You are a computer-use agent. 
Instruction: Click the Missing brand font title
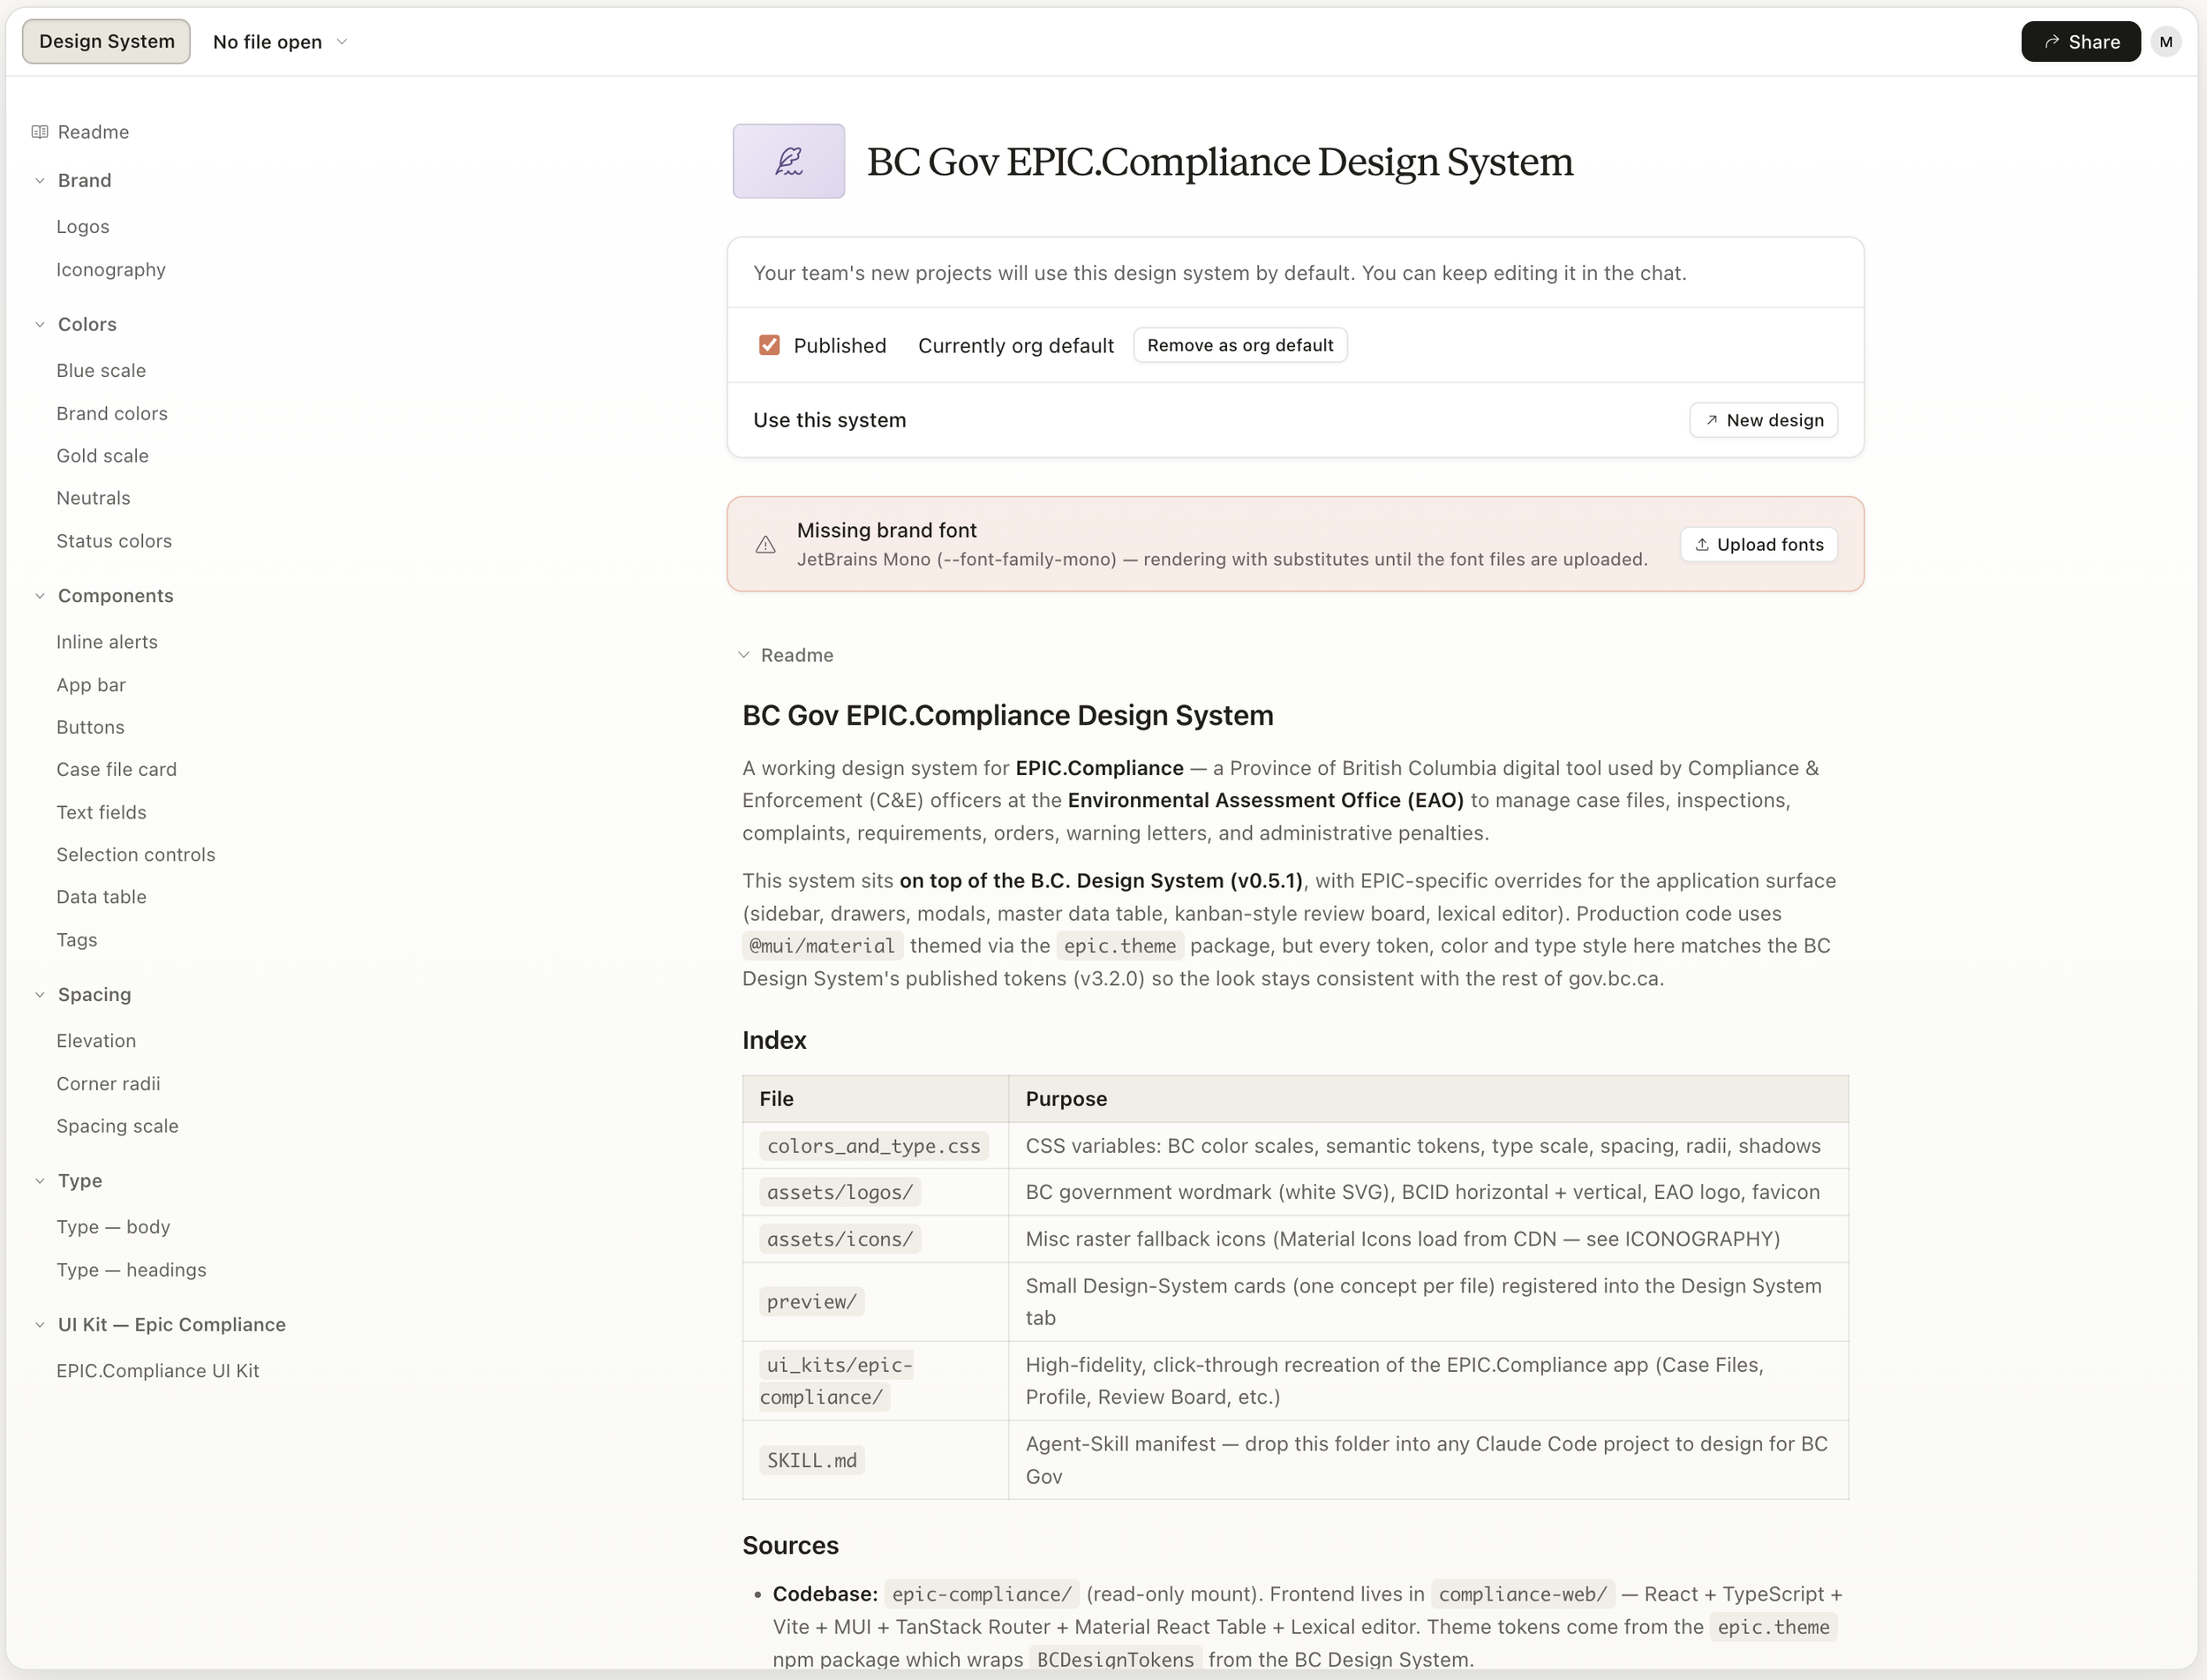tap(886, 531)
